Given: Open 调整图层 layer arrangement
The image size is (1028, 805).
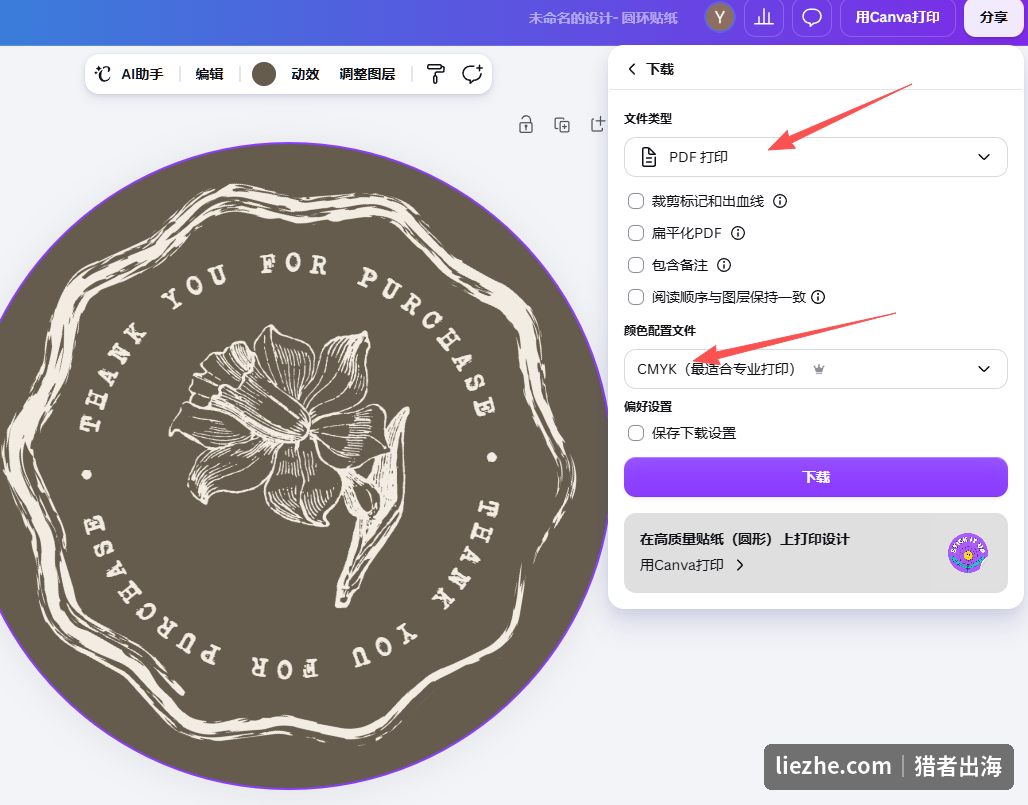Looking at the screenshot, I should coord(367,74).
